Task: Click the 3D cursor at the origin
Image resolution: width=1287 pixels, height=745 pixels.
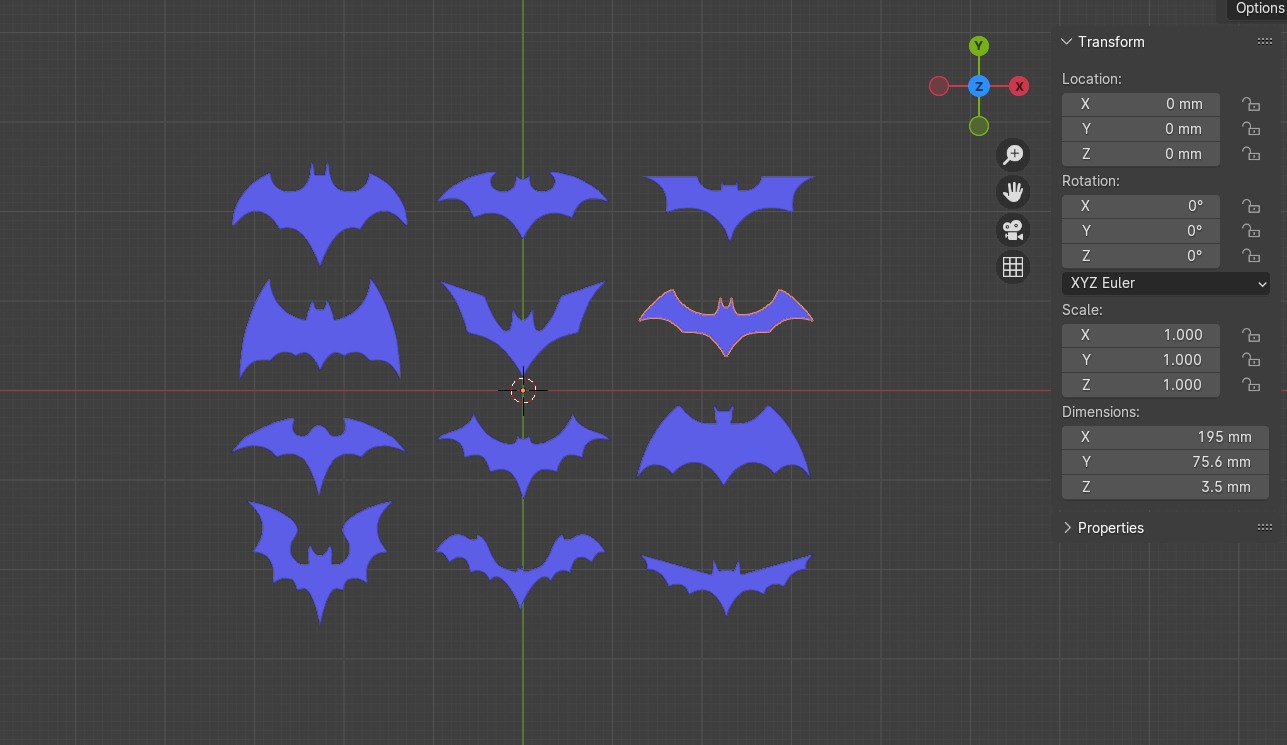Action: 523,390
